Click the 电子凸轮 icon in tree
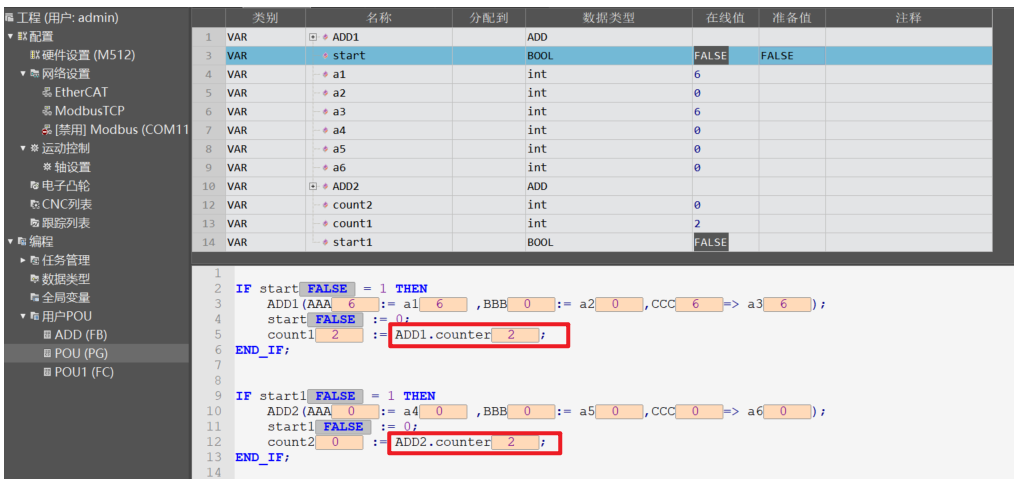This screenshot has width=1014, height=486. (x=34, y=186)
